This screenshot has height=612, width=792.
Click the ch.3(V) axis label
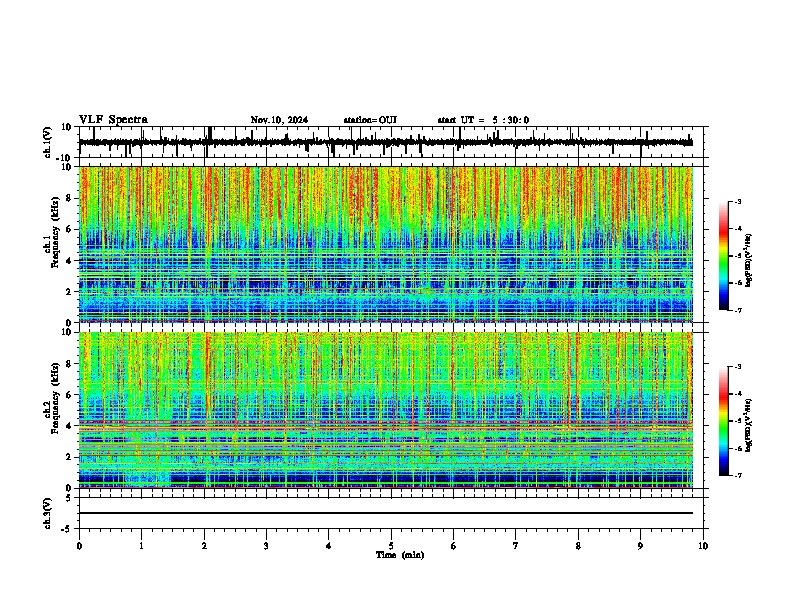click(48, 513)
